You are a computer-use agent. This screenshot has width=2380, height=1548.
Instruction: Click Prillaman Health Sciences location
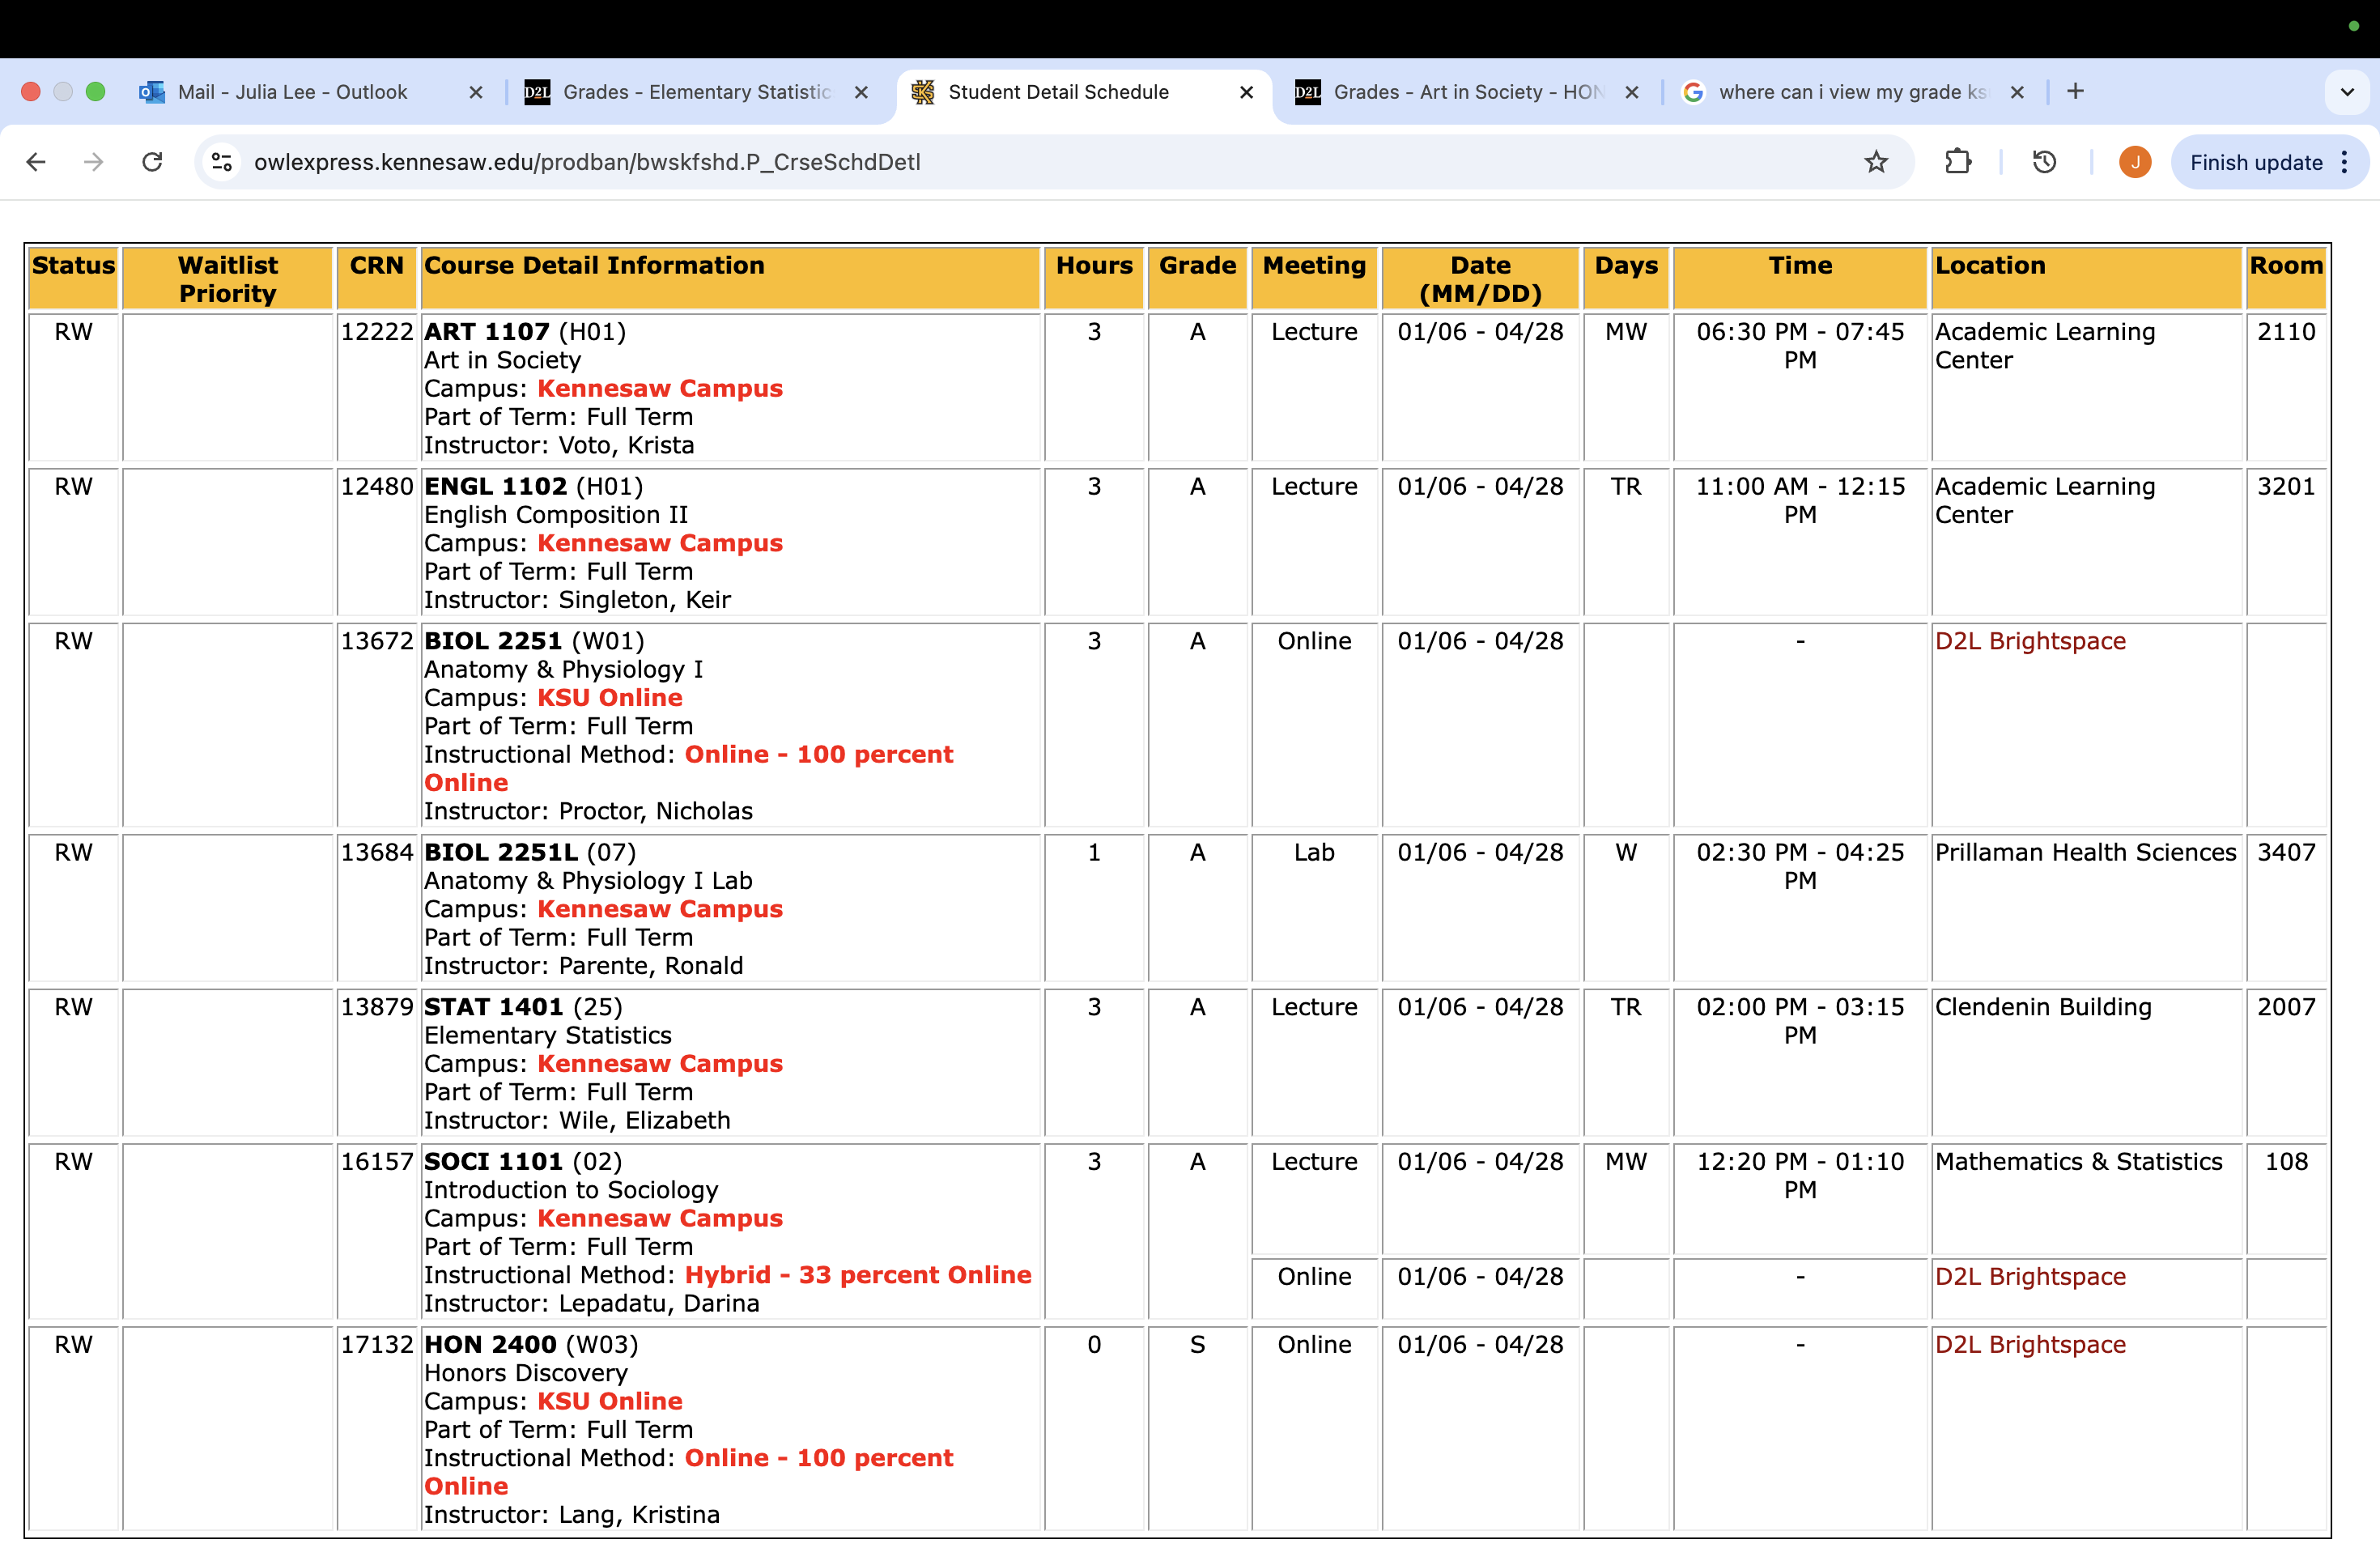pyautogui.click(x=2085, y=852)
